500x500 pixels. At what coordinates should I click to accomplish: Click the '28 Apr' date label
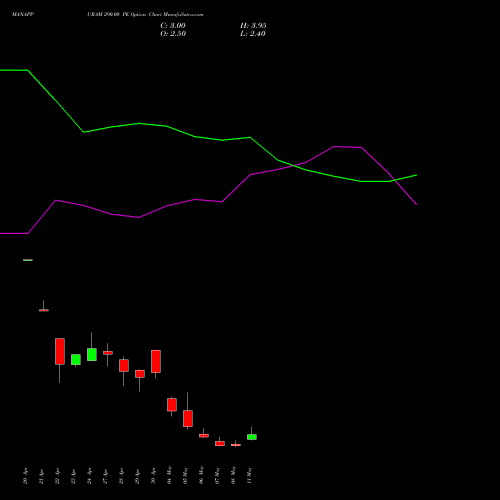[122, 476]
